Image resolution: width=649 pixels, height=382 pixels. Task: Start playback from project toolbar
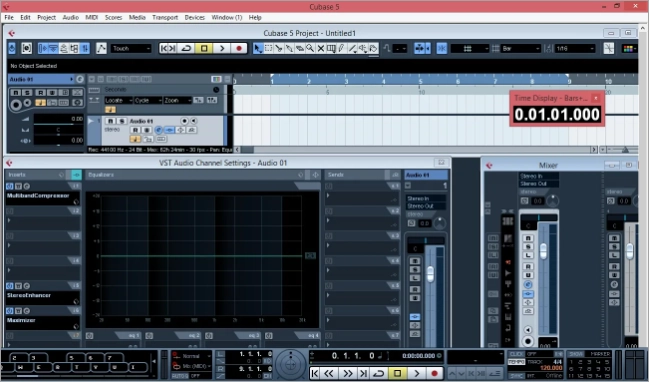pos(222,48)
